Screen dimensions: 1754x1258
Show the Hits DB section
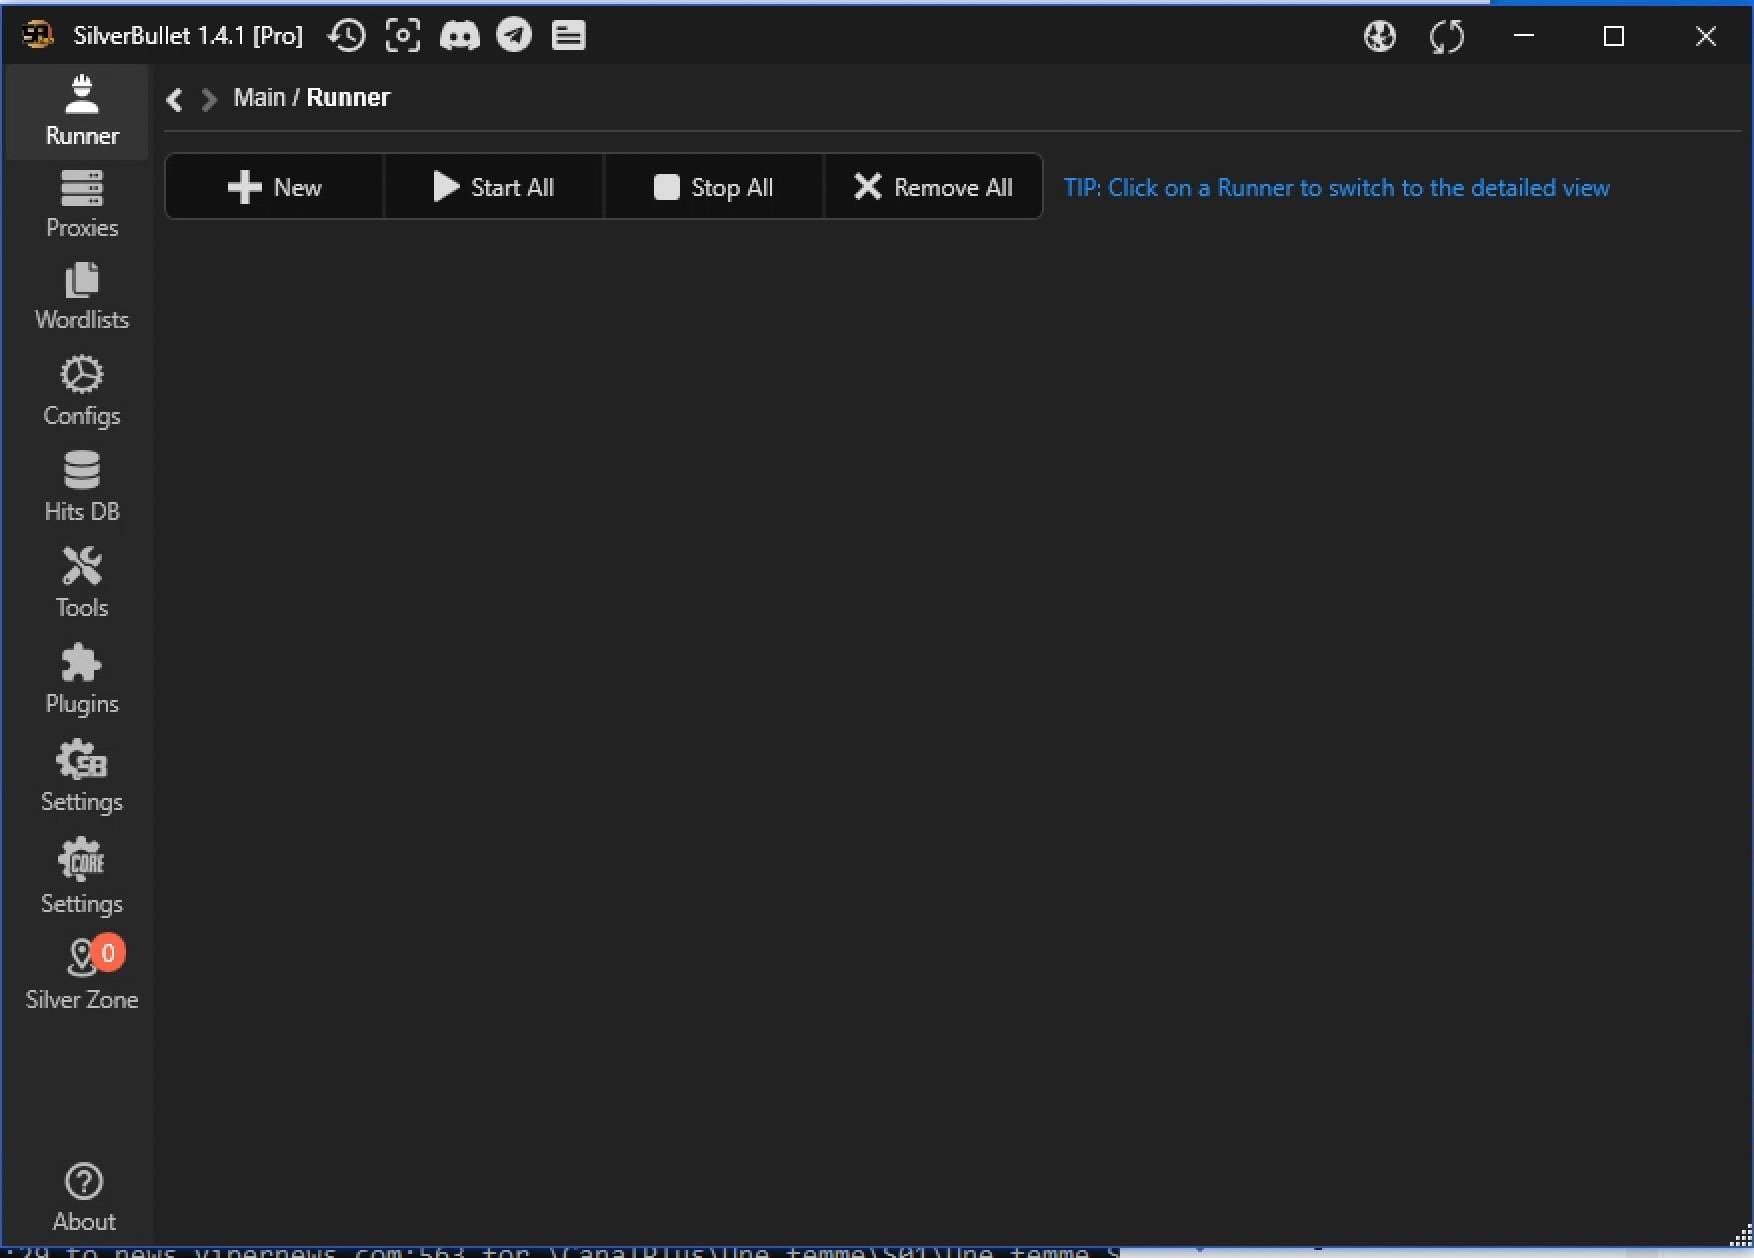click(82, 487)
